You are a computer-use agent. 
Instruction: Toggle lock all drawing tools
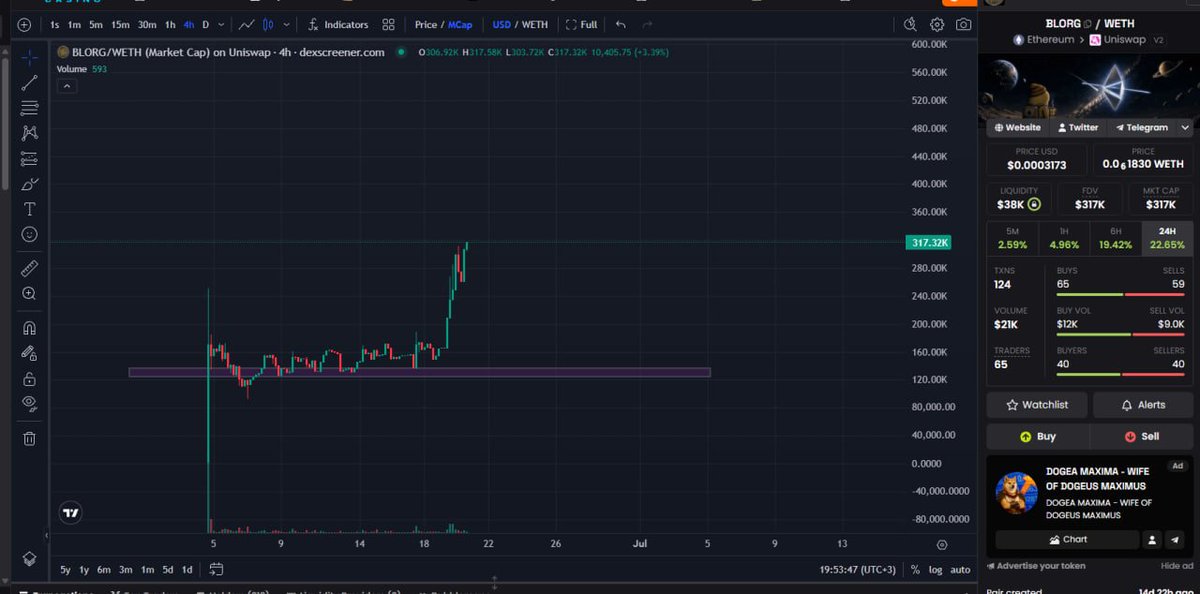pos(29,379)
